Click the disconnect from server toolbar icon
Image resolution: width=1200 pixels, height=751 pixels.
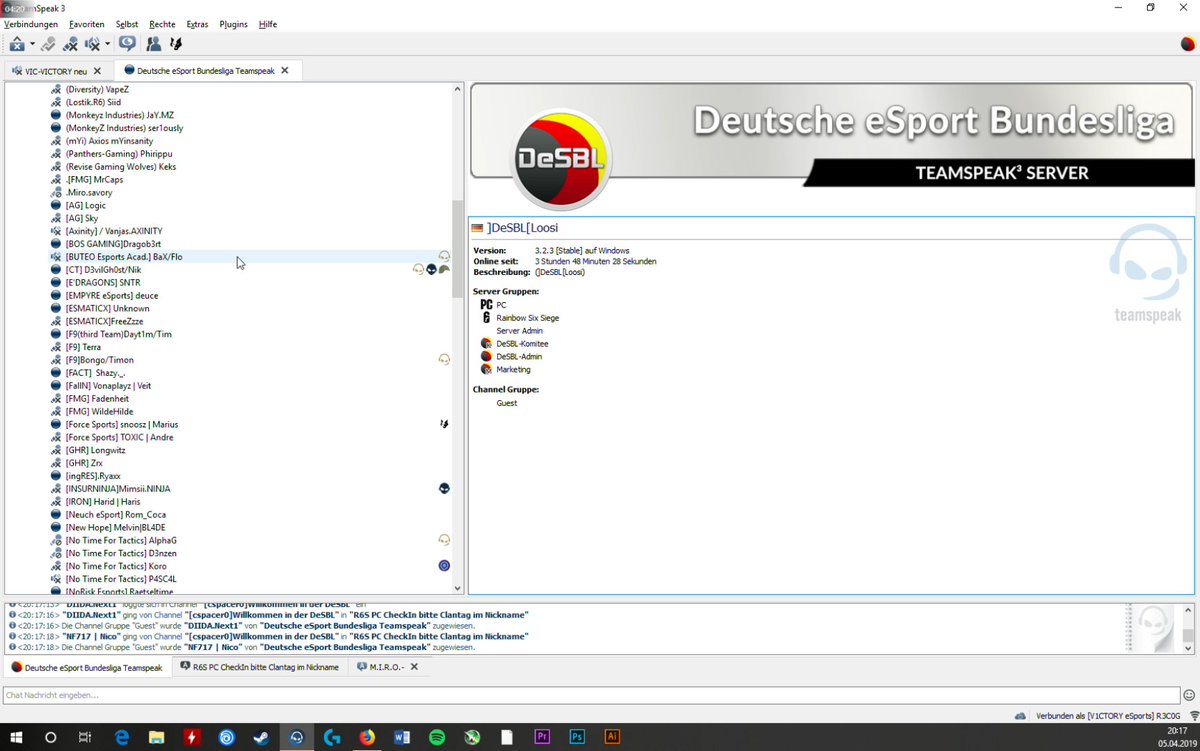point(49,44)
